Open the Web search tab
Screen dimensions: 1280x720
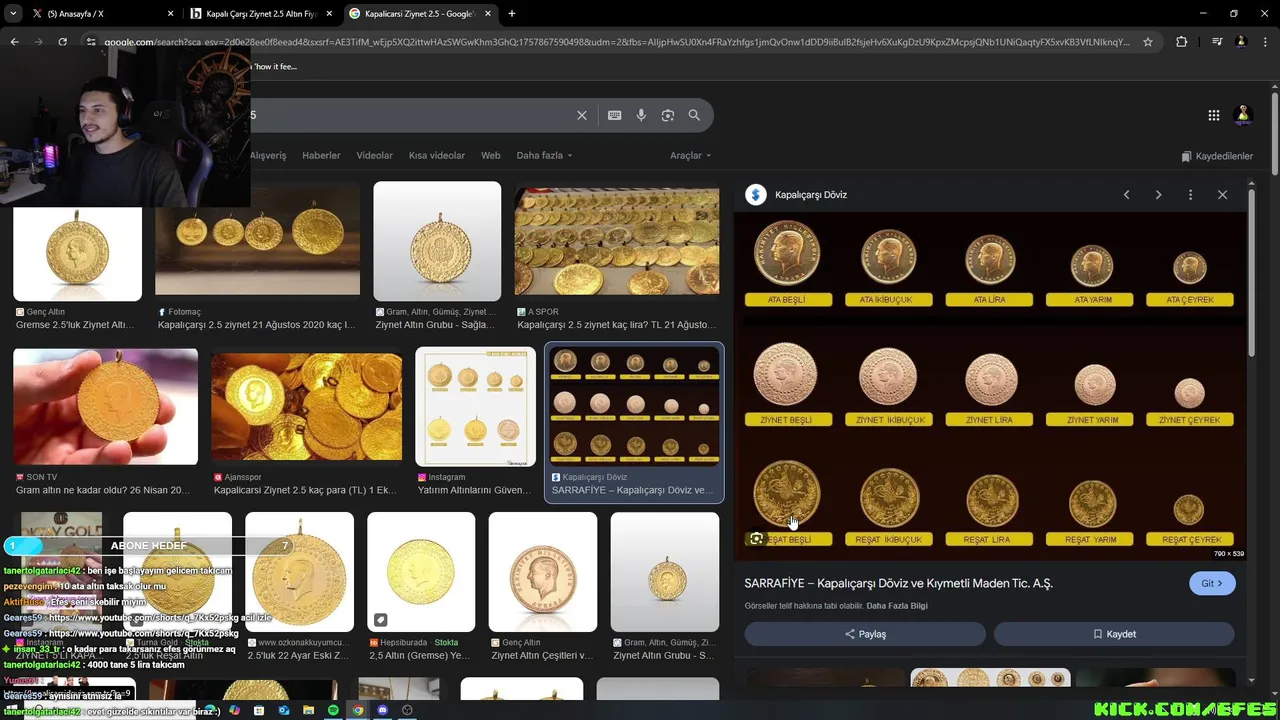[491, 156]
